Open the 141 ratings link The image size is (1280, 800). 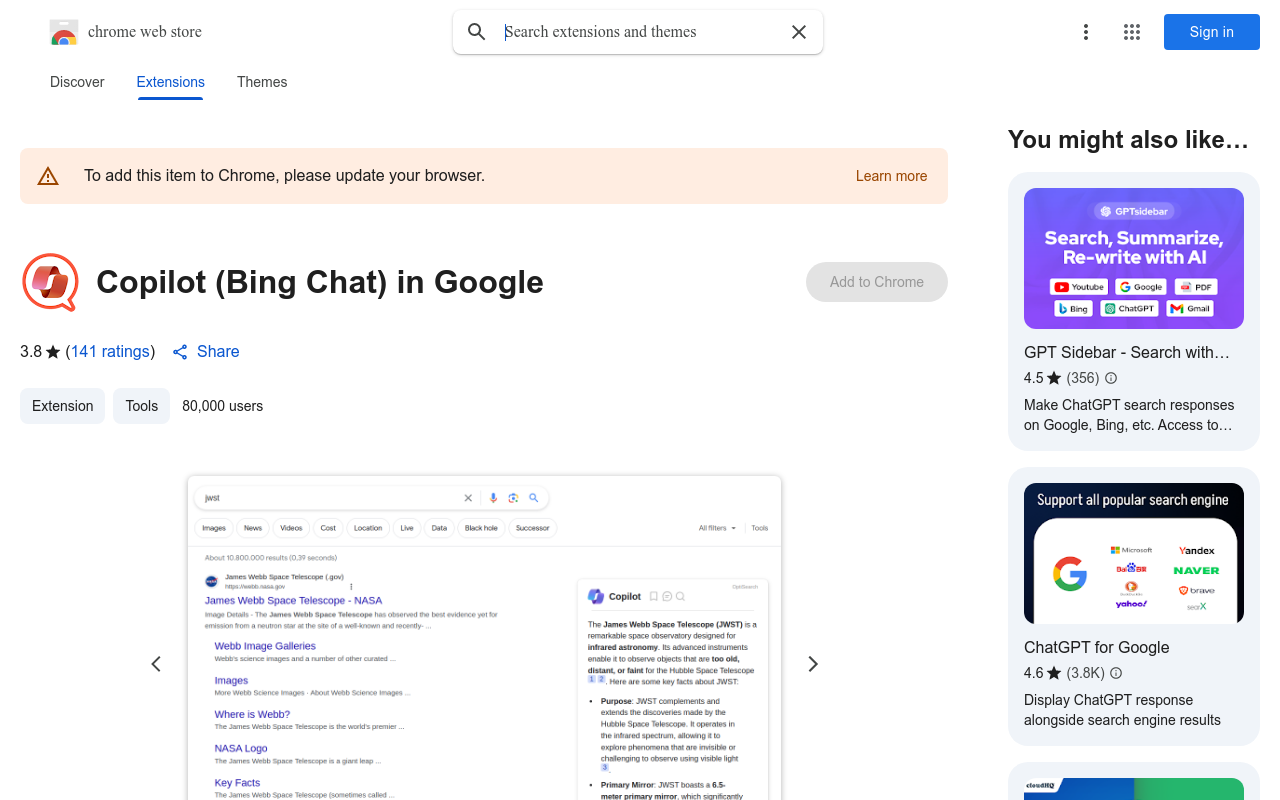point(110,352)
